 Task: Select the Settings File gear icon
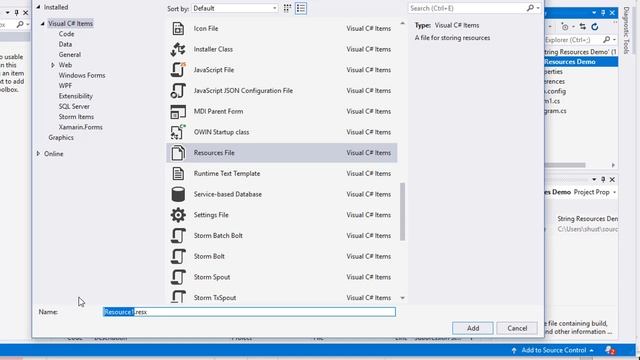click(178, 215)
